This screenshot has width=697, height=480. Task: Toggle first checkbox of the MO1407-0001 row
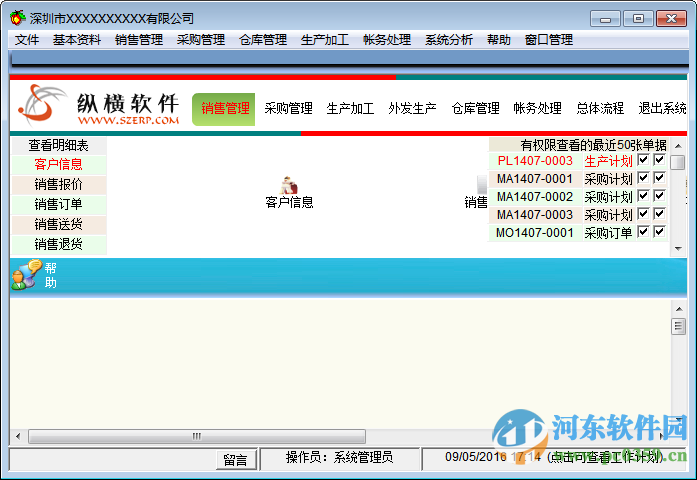point(643,232)
